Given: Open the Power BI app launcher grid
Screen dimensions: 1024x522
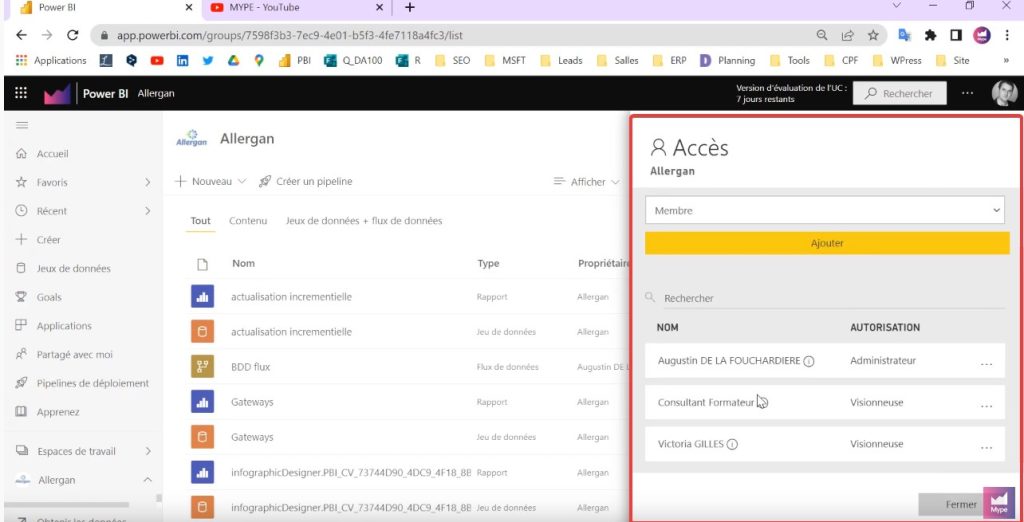Looking at the screenshot, I should point(21,93).
